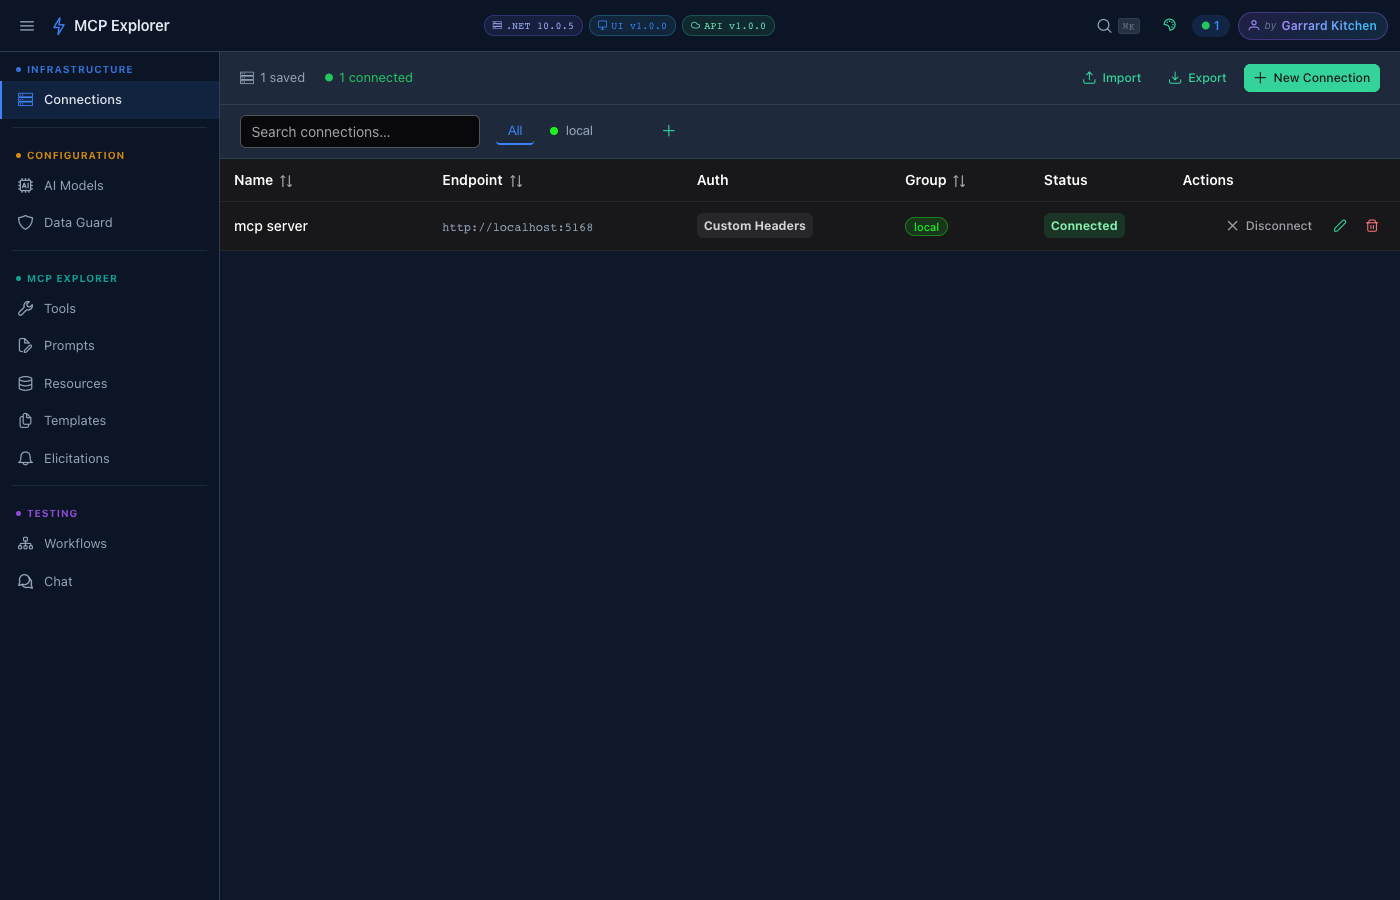1400x900 pixels.
Task: Edit the mcp server connection via pencil icon
Action: click(x=1340, y=225)
